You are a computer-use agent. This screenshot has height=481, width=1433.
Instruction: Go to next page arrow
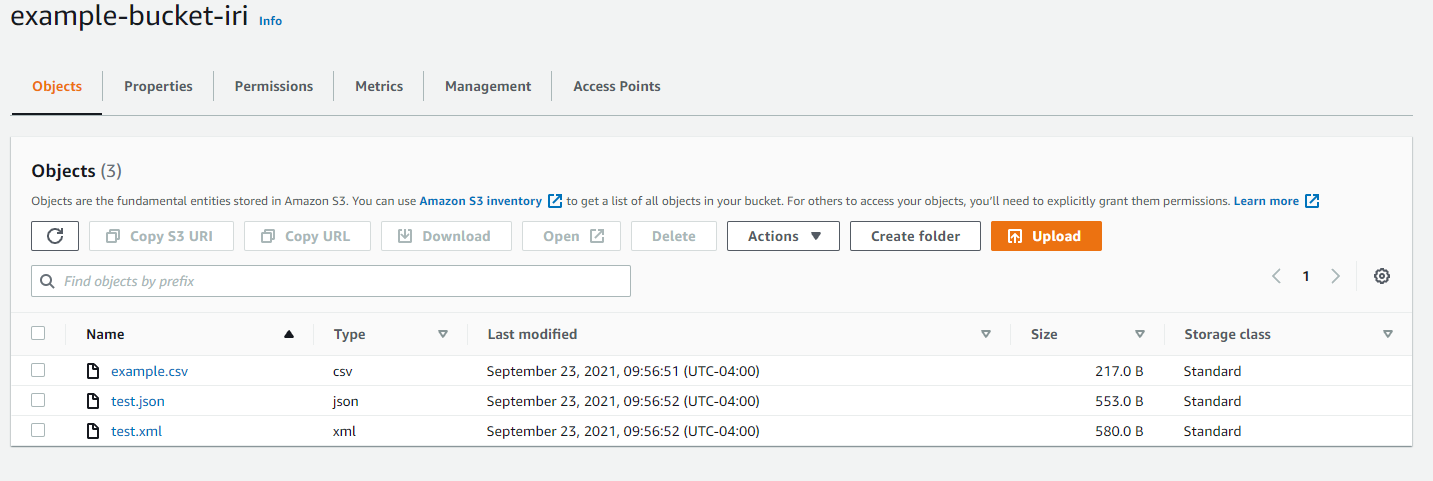click(1335, 277)
